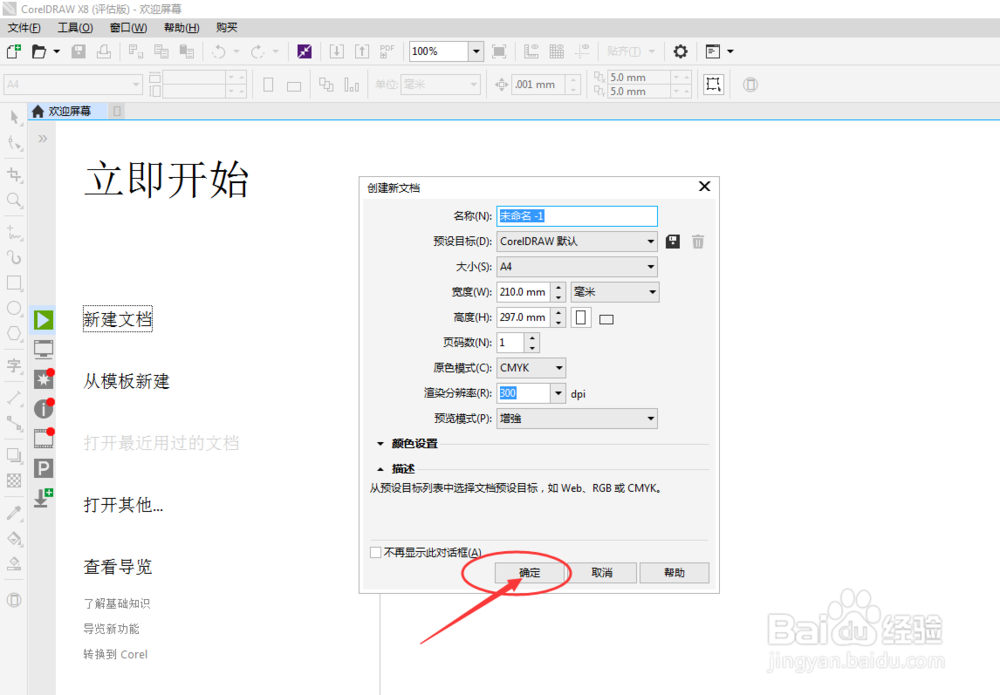1000x695 pixels.
Task: Open the 大小 A4 dropdown
Action: point(577,267)
